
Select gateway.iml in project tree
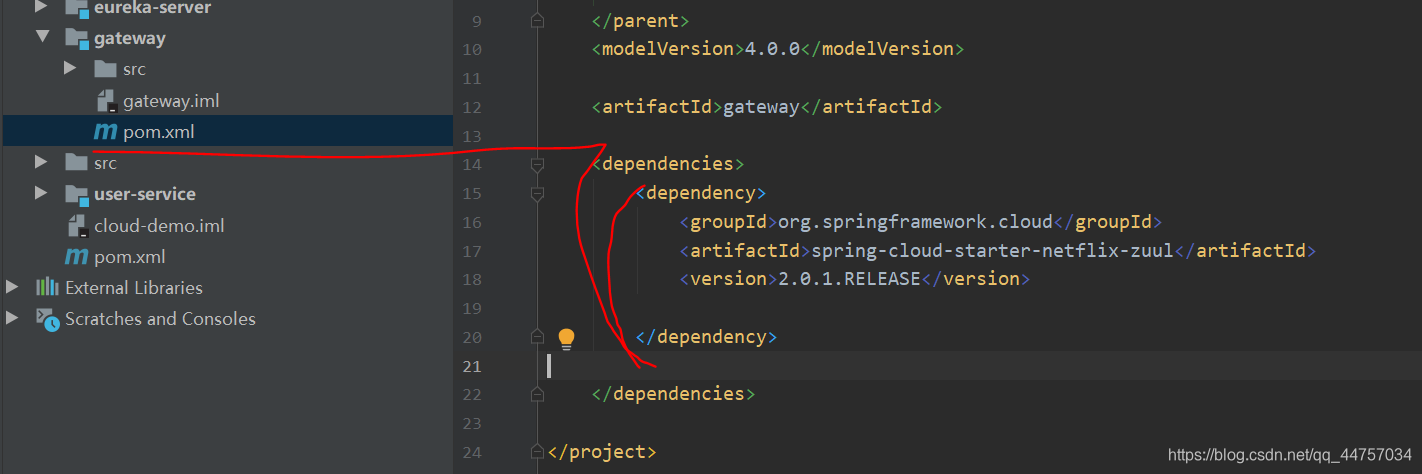171,100
